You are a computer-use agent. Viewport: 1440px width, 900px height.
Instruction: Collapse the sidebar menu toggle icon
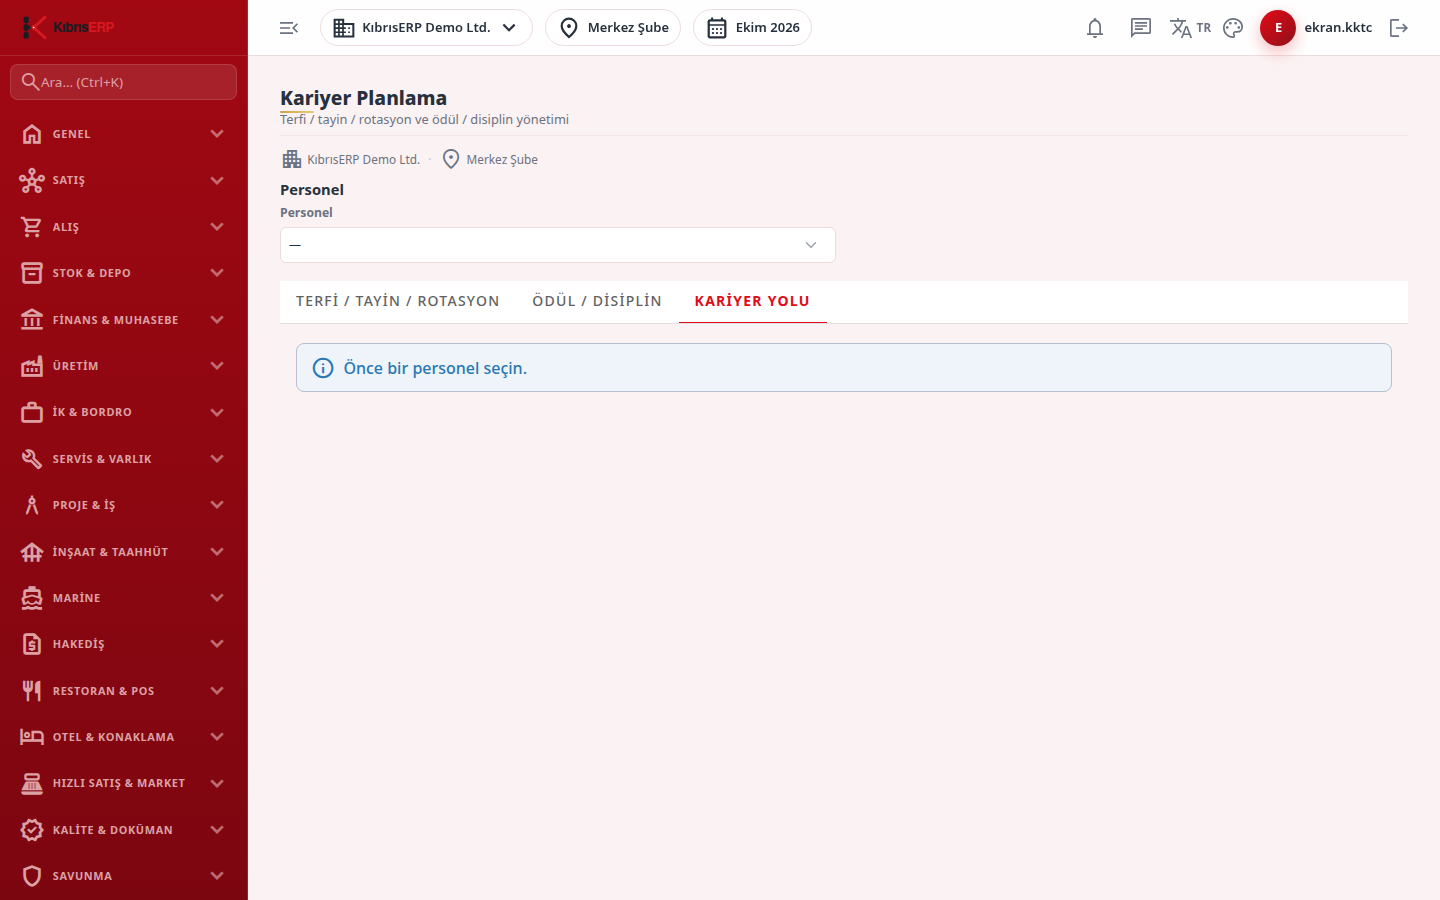[289, 28]
